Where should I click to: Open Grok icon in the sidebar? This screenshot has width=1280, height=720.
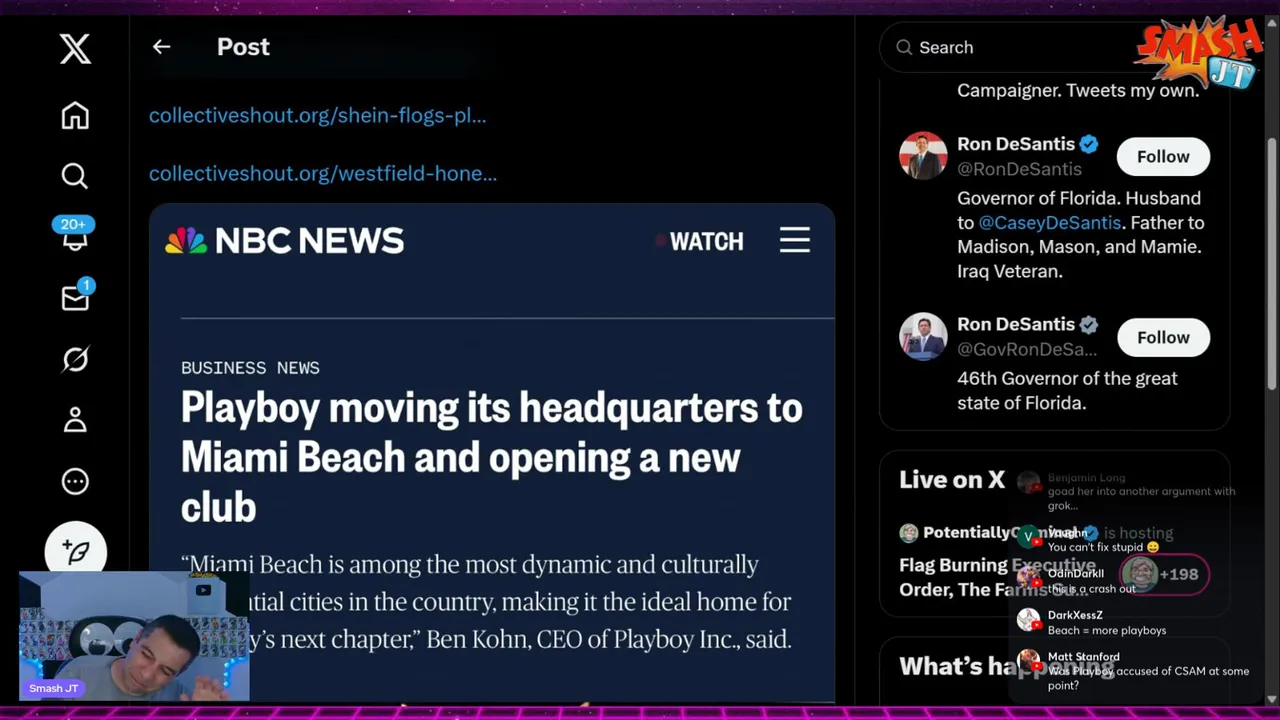point(75,359)
